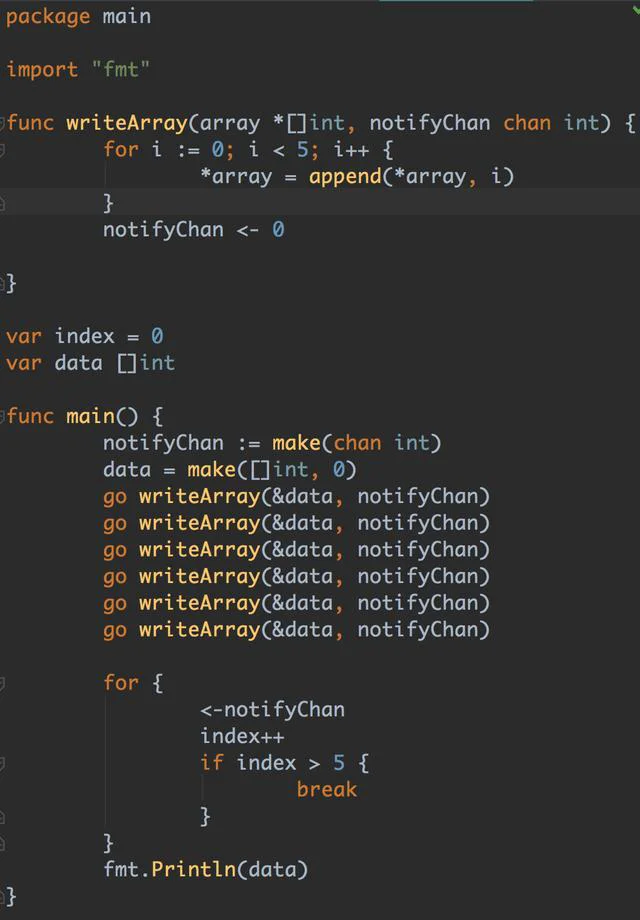640x920 pixels.
Task: Click 'data' inside the Println call
Action: coord(272,870)
